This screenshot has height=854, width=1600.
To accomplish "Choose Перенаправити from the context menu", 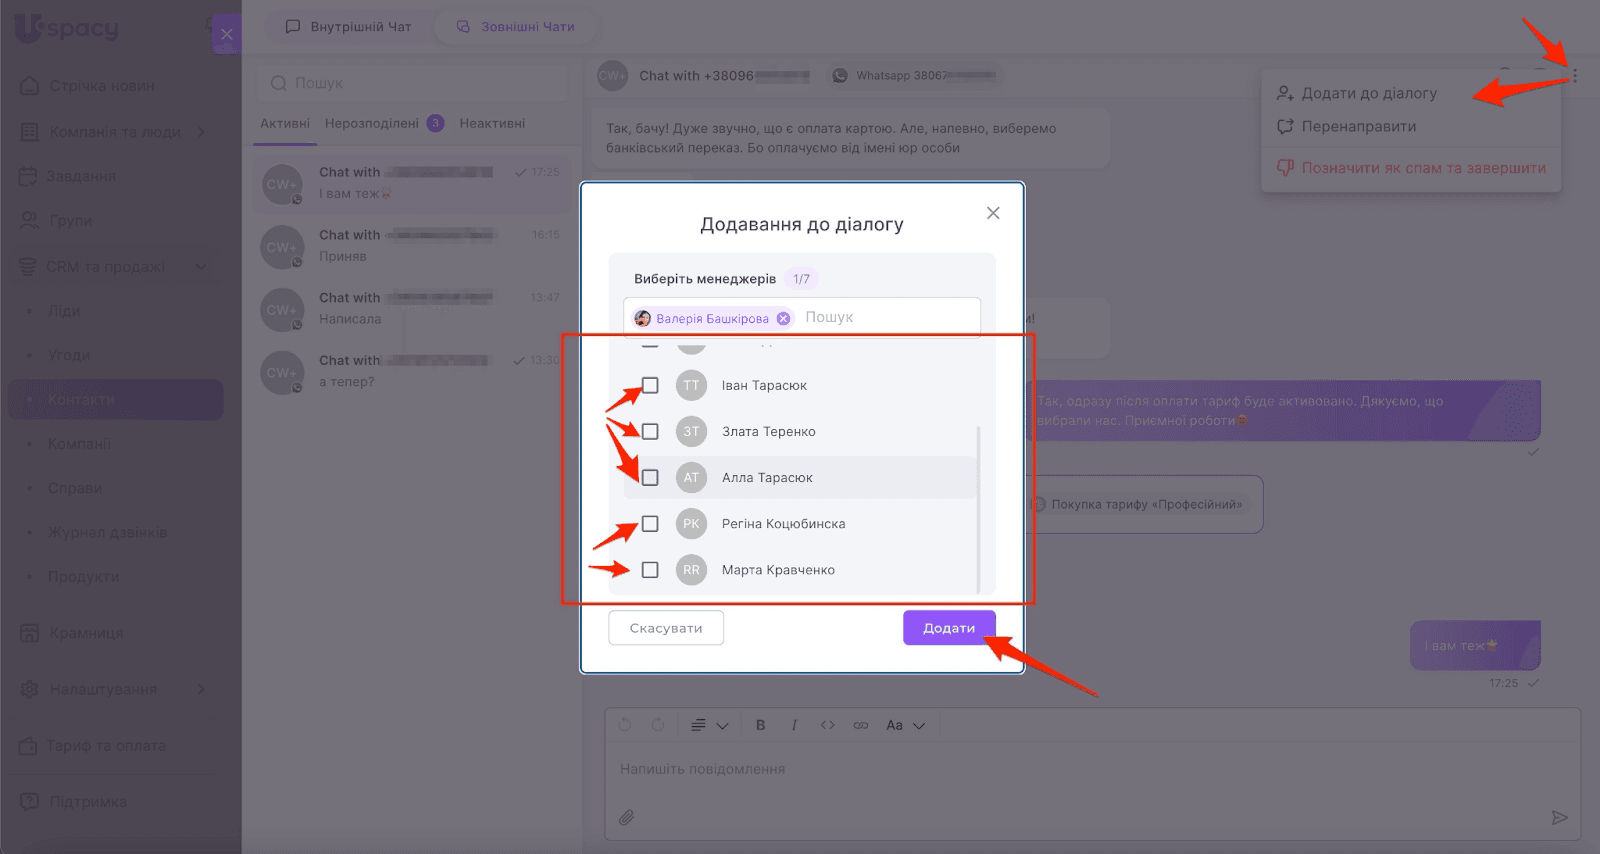I will pyautogui.click(x=1358, y=126).
